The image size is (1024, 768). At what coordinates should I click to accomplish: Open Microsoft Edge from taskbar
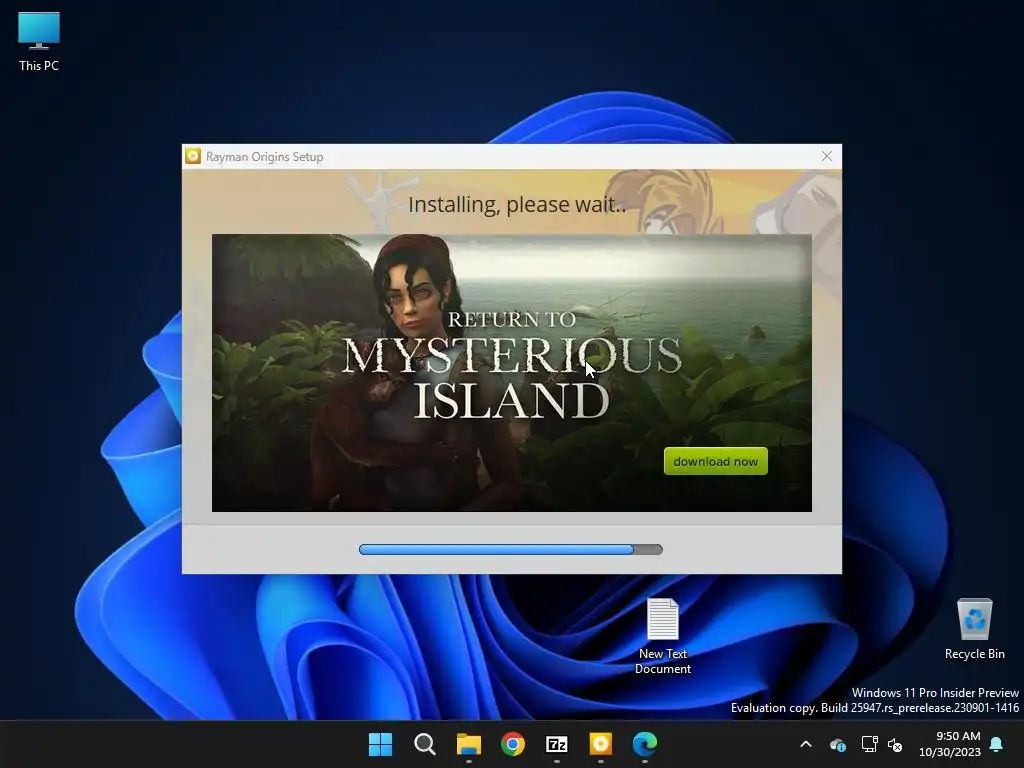coord(645,744)
